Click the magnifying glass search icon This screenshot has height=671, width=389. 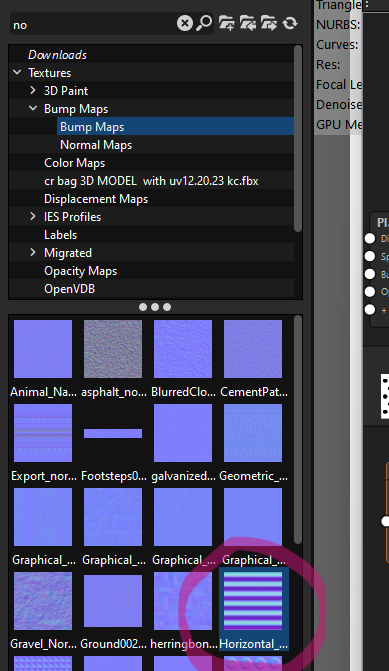[x=204, y=23]
